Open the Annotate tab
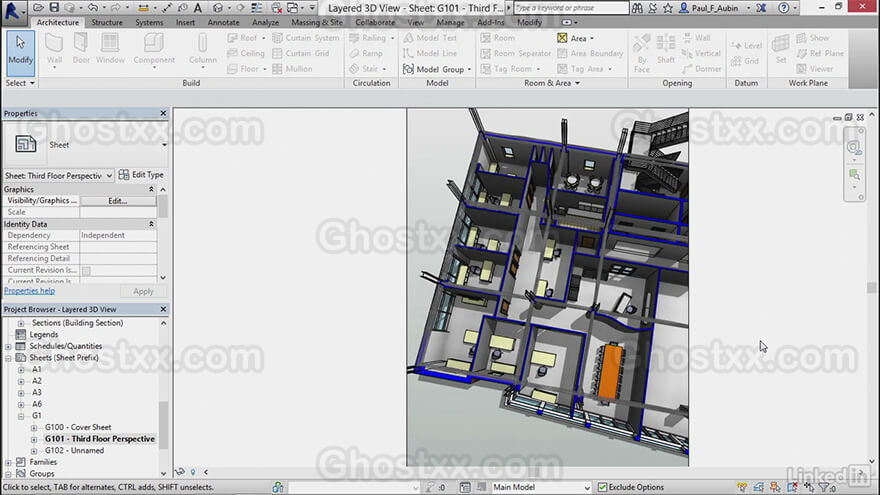This screenshot has height=495, width=880. click(x=223, y=22)
